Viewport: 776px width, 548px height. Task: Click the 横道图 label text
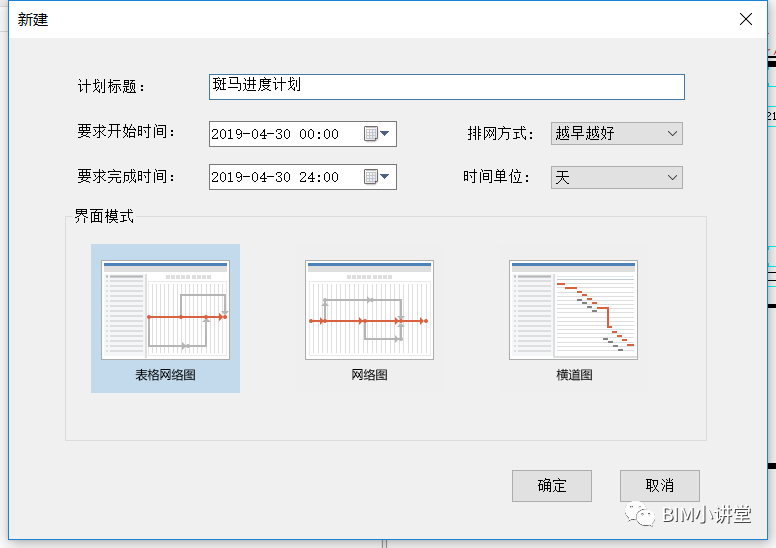[574, 375]
